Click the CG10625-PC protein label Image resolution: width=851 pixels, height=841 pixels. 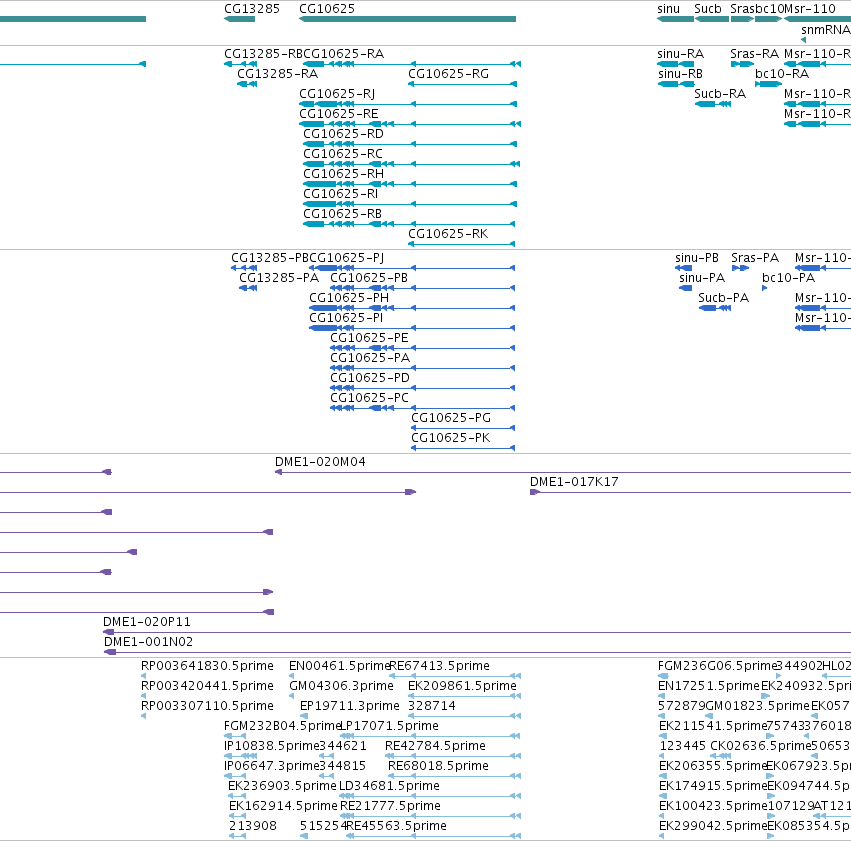(369, 398)
